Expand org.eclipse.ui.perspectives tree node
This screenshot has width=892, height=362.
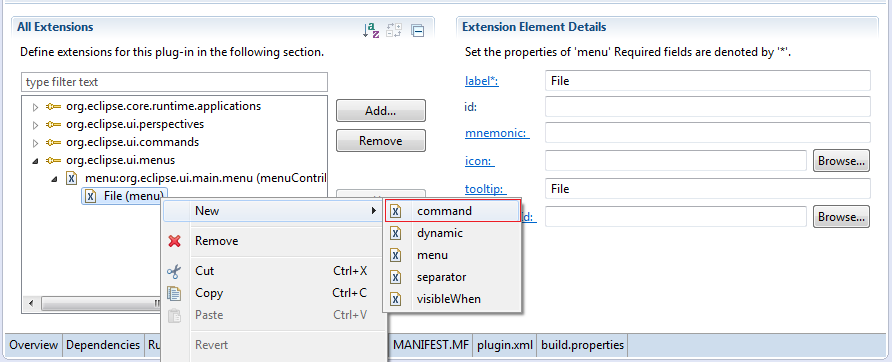(35, 125)
